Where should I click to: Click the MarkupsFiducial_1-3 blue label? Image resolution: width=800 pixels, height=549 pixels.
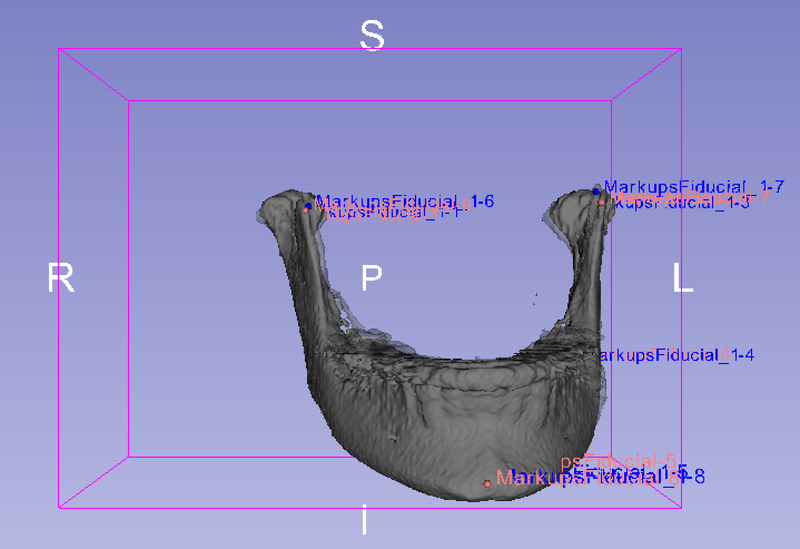tap(680, 203)
